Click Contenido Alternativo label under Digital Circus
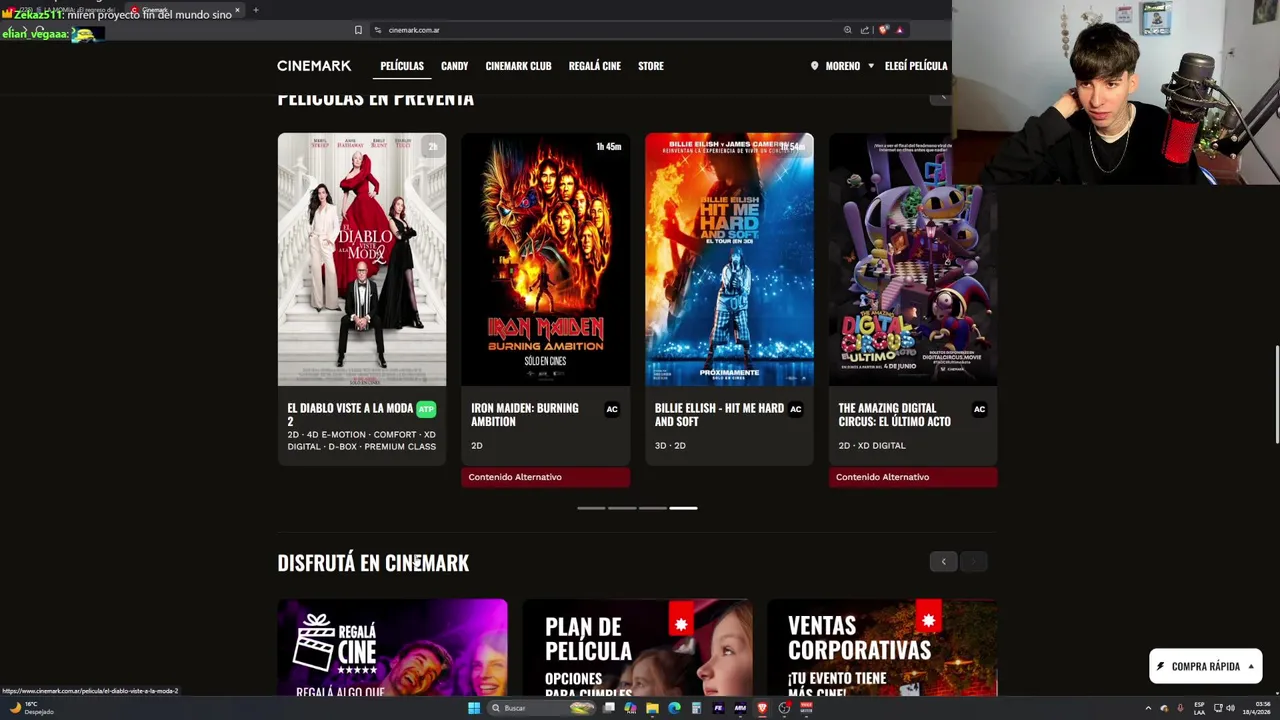Screen dimensions: 1280x720 [913, 477]
